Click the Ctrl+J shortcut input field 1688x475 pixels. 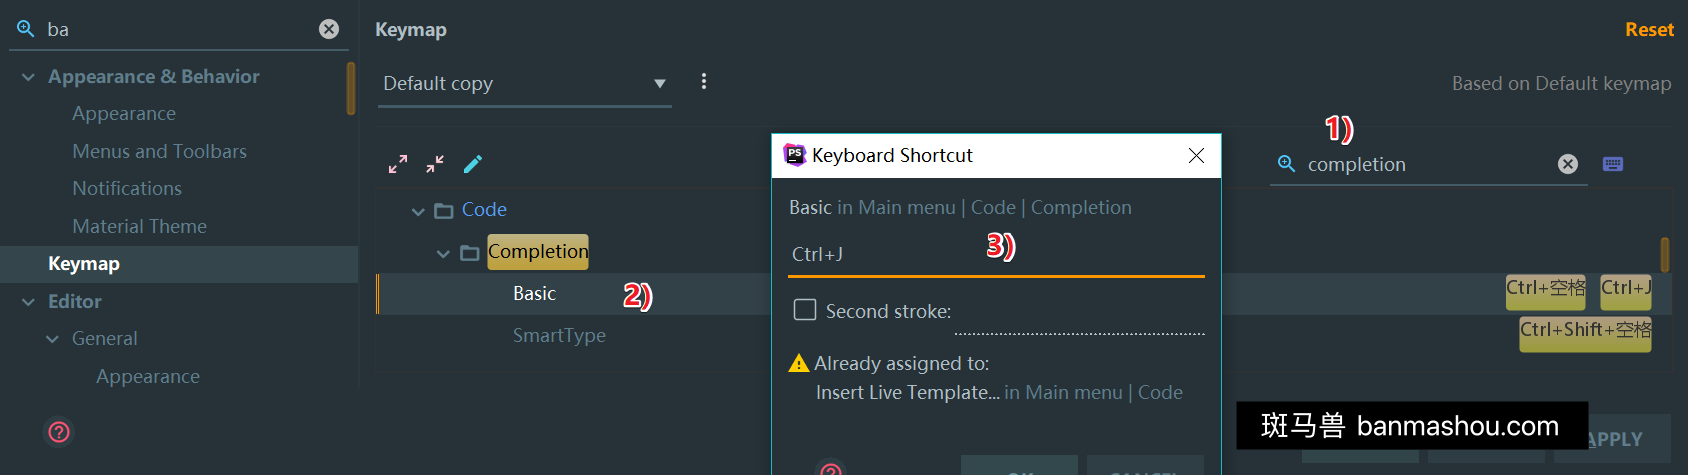pos(996,254)
